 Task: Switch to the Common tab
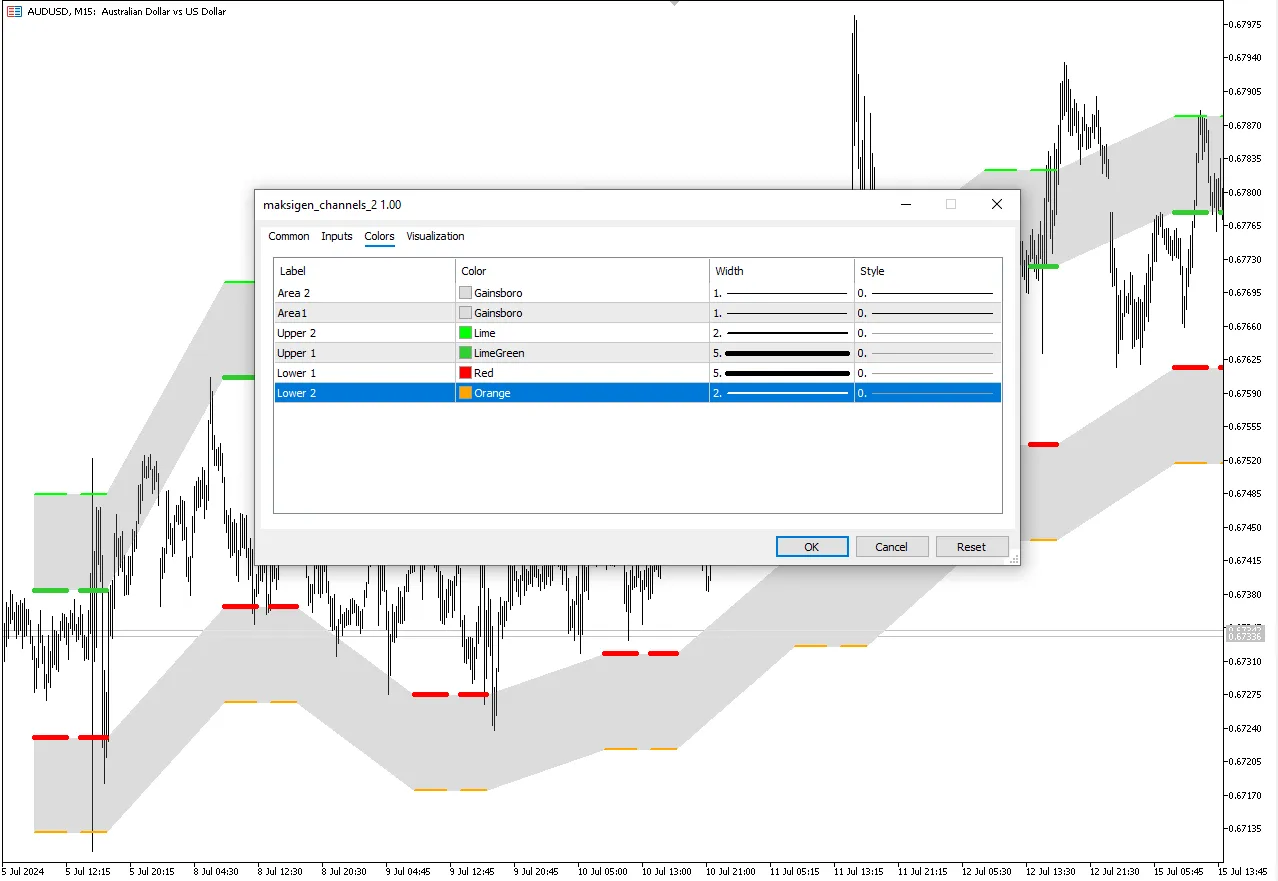[289, 236]
